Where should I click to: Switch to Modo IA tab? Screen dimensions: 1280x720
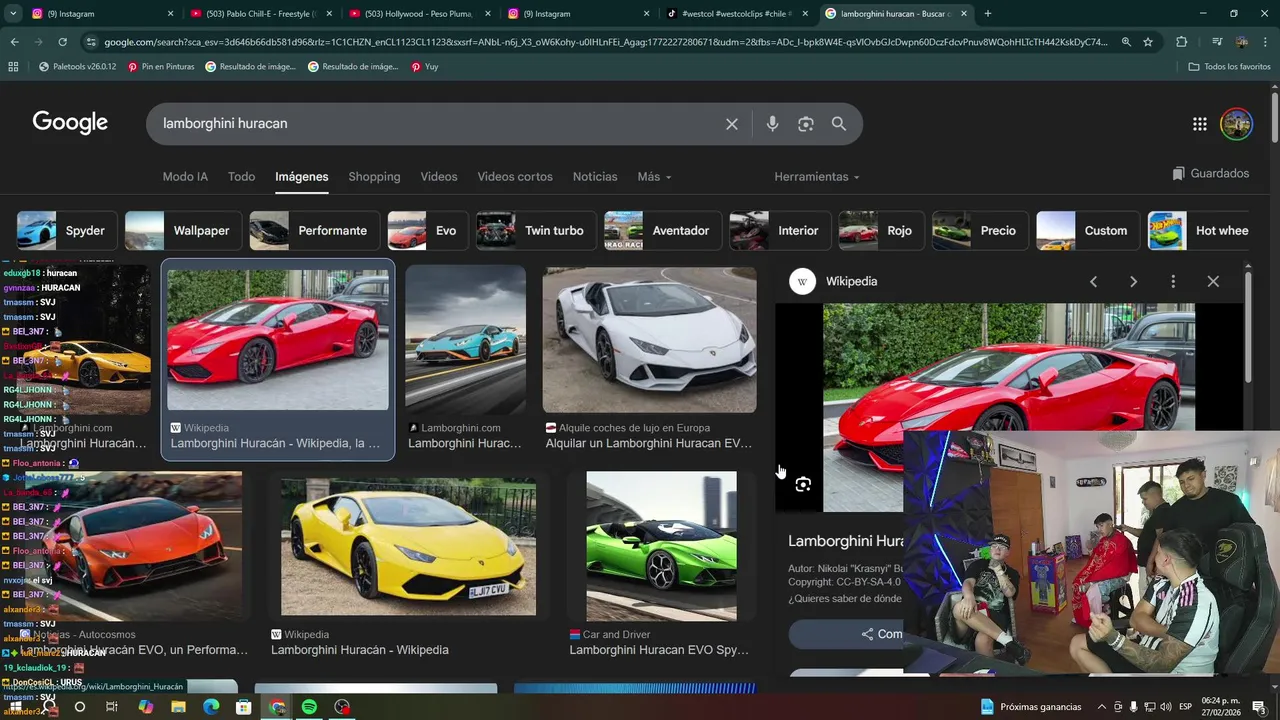185,177
